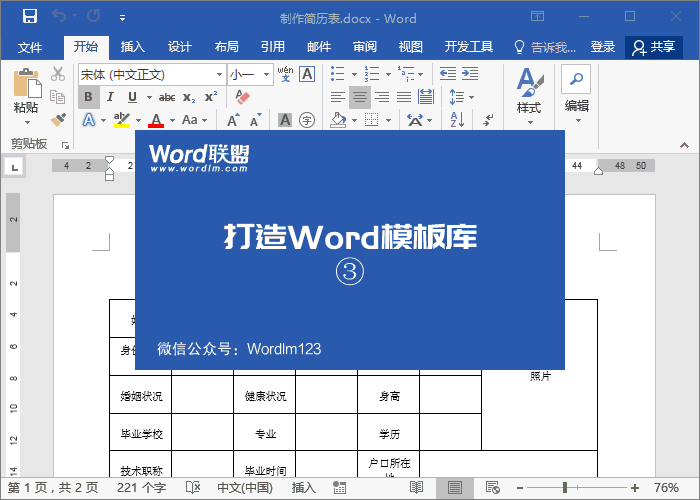Toggle character shading A

click(285, 120)
